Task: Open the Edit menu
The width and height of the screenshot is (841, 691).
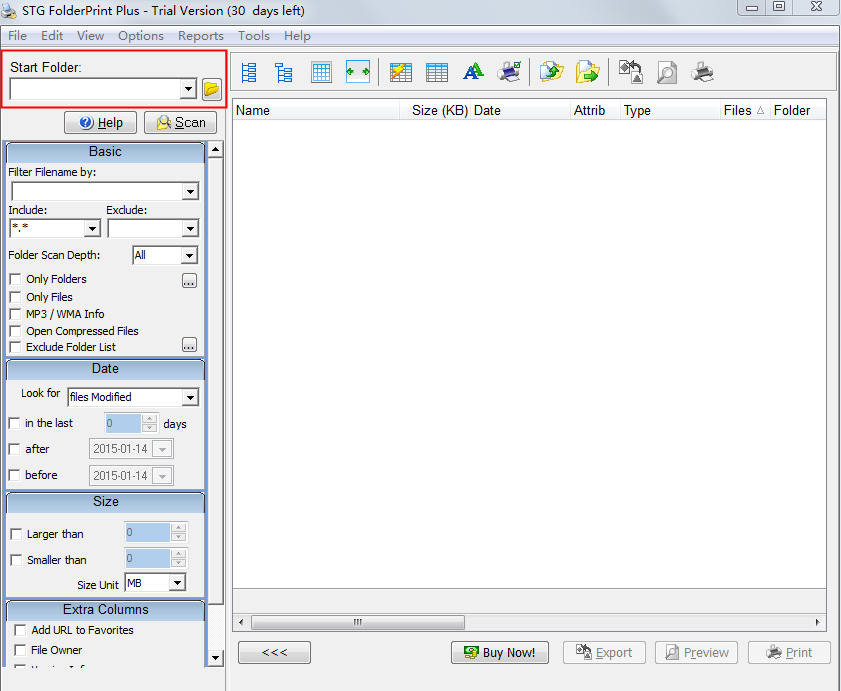Action: (x=52, y=36)
